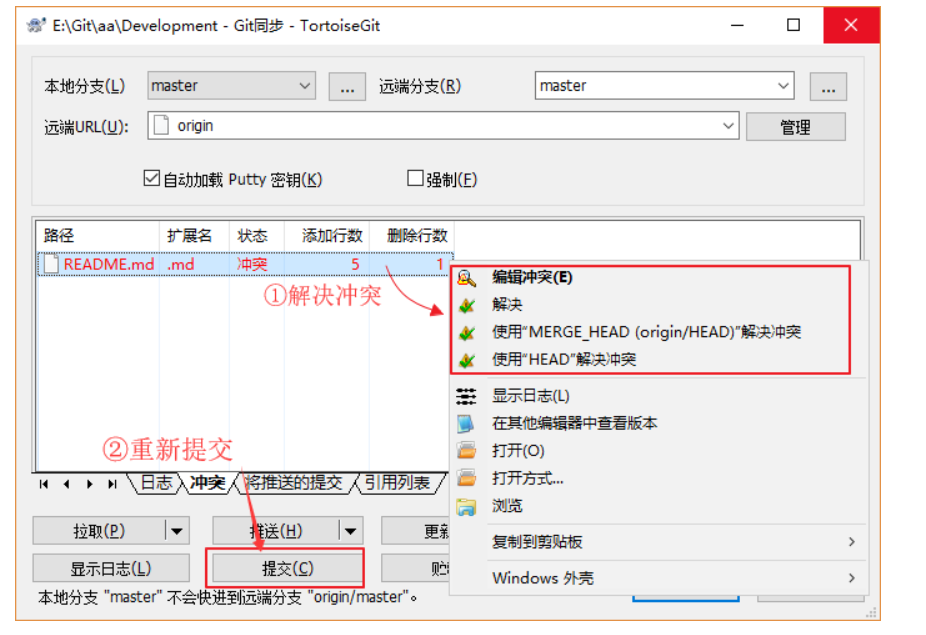The image size is (926, 635).
Task: Enable the 强制 force checkbox
Action: pos(416,179)
